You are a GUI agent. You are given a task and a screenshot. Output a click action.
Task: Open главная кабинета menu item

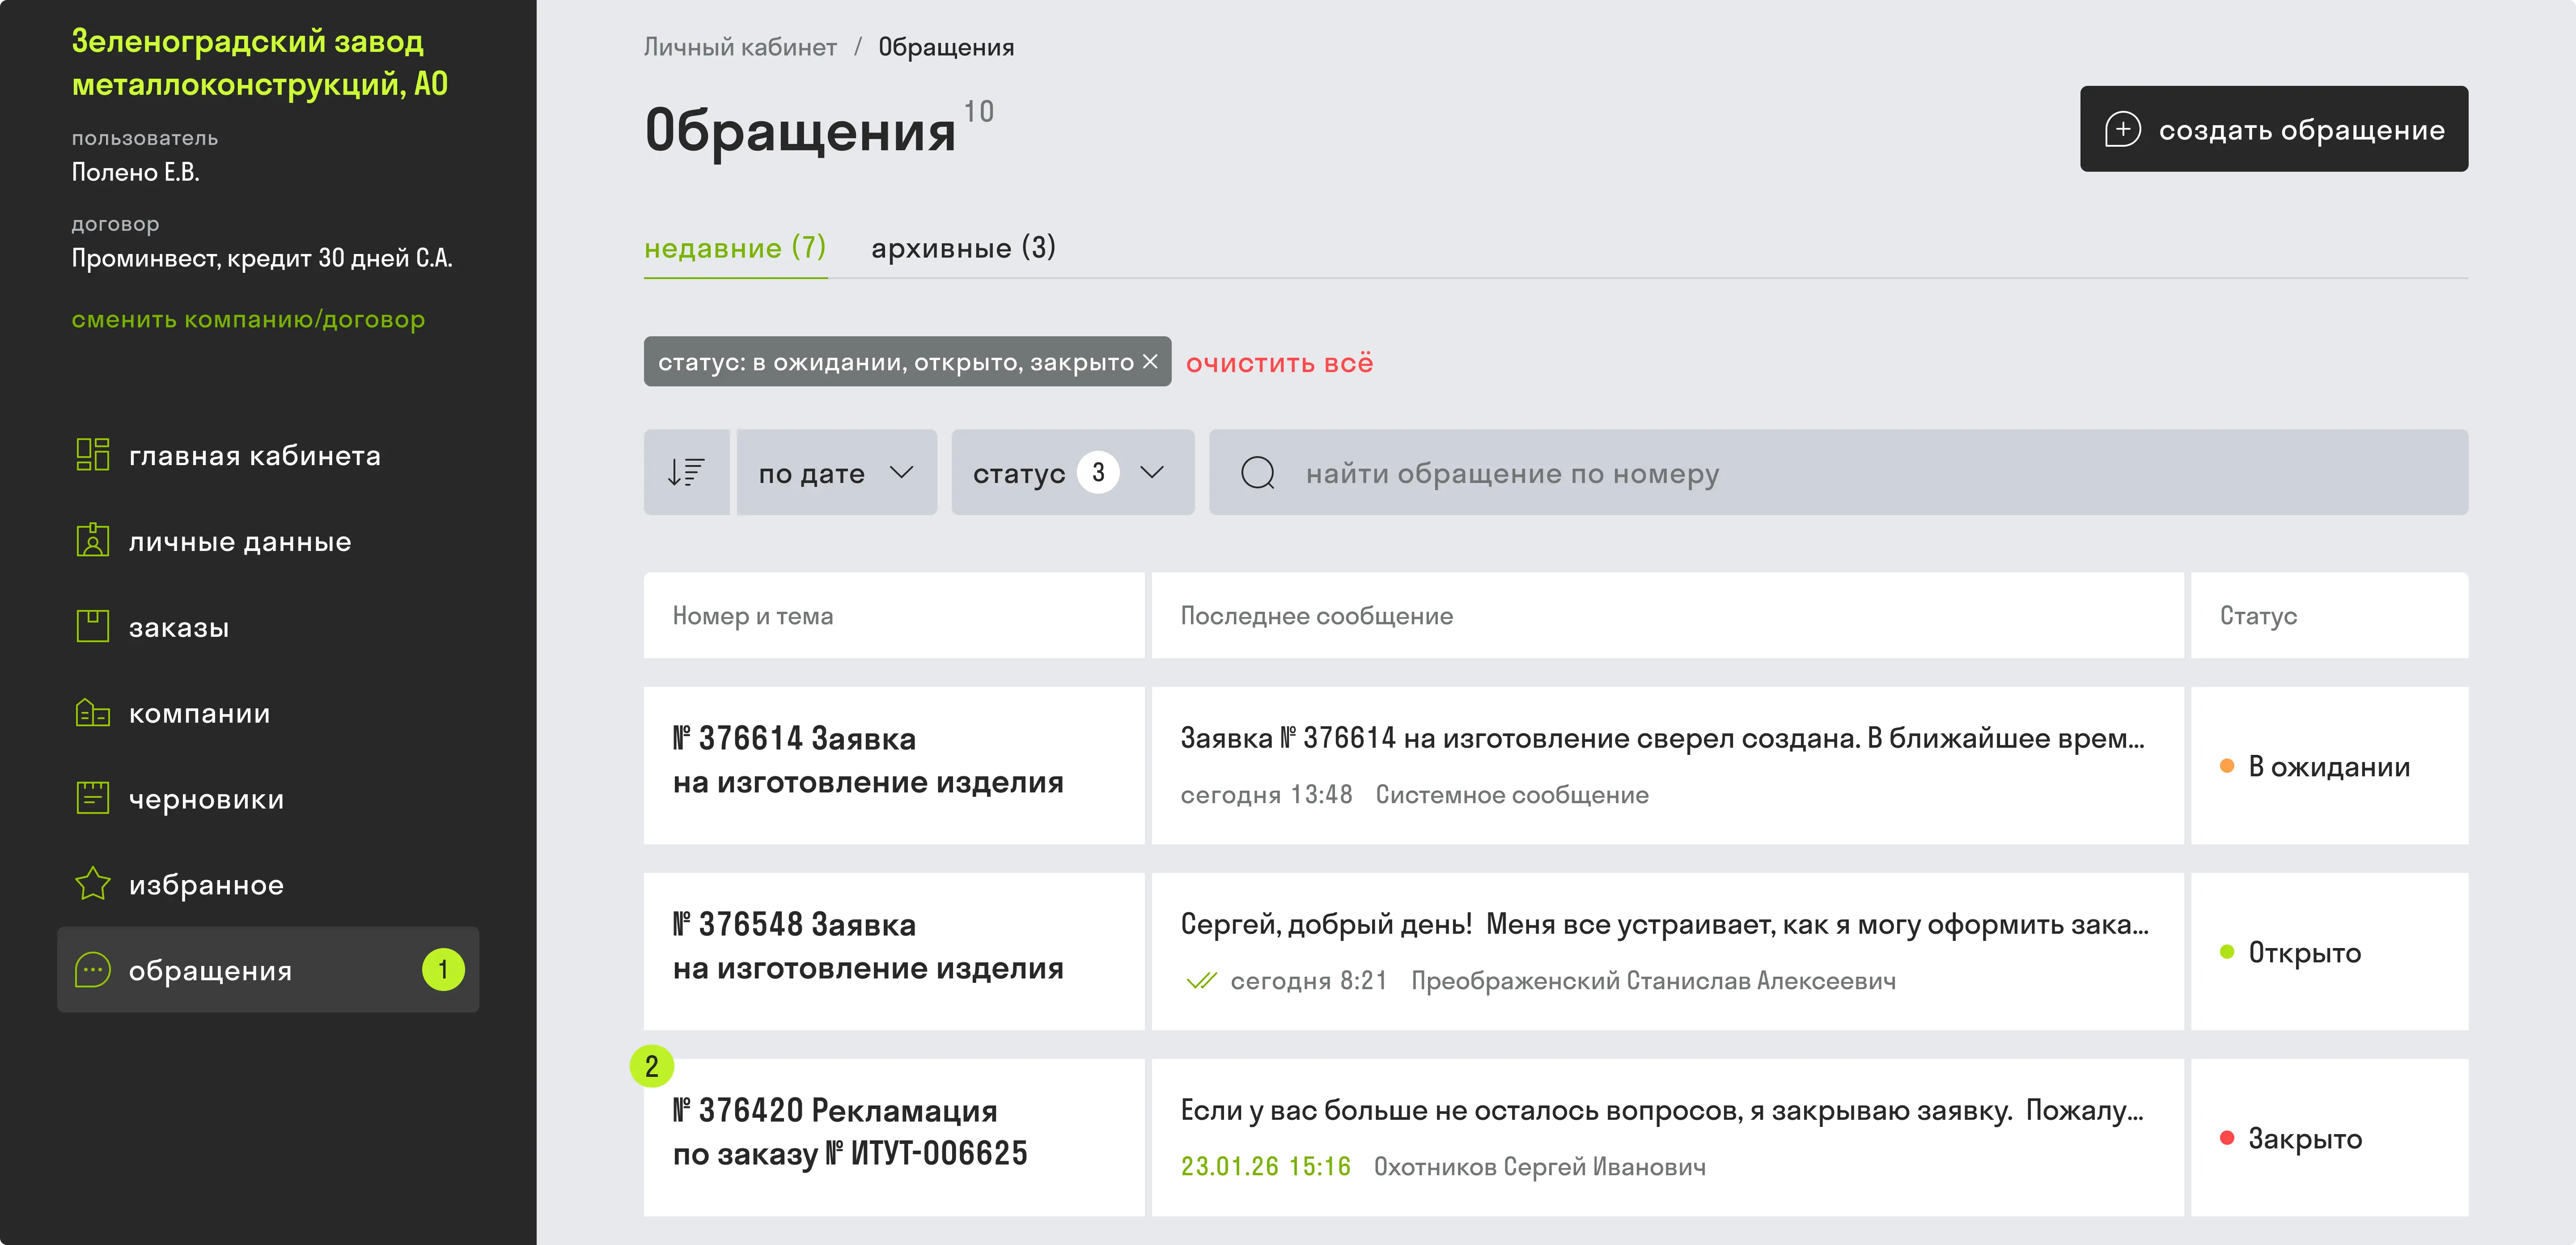[x=268, y=455]
